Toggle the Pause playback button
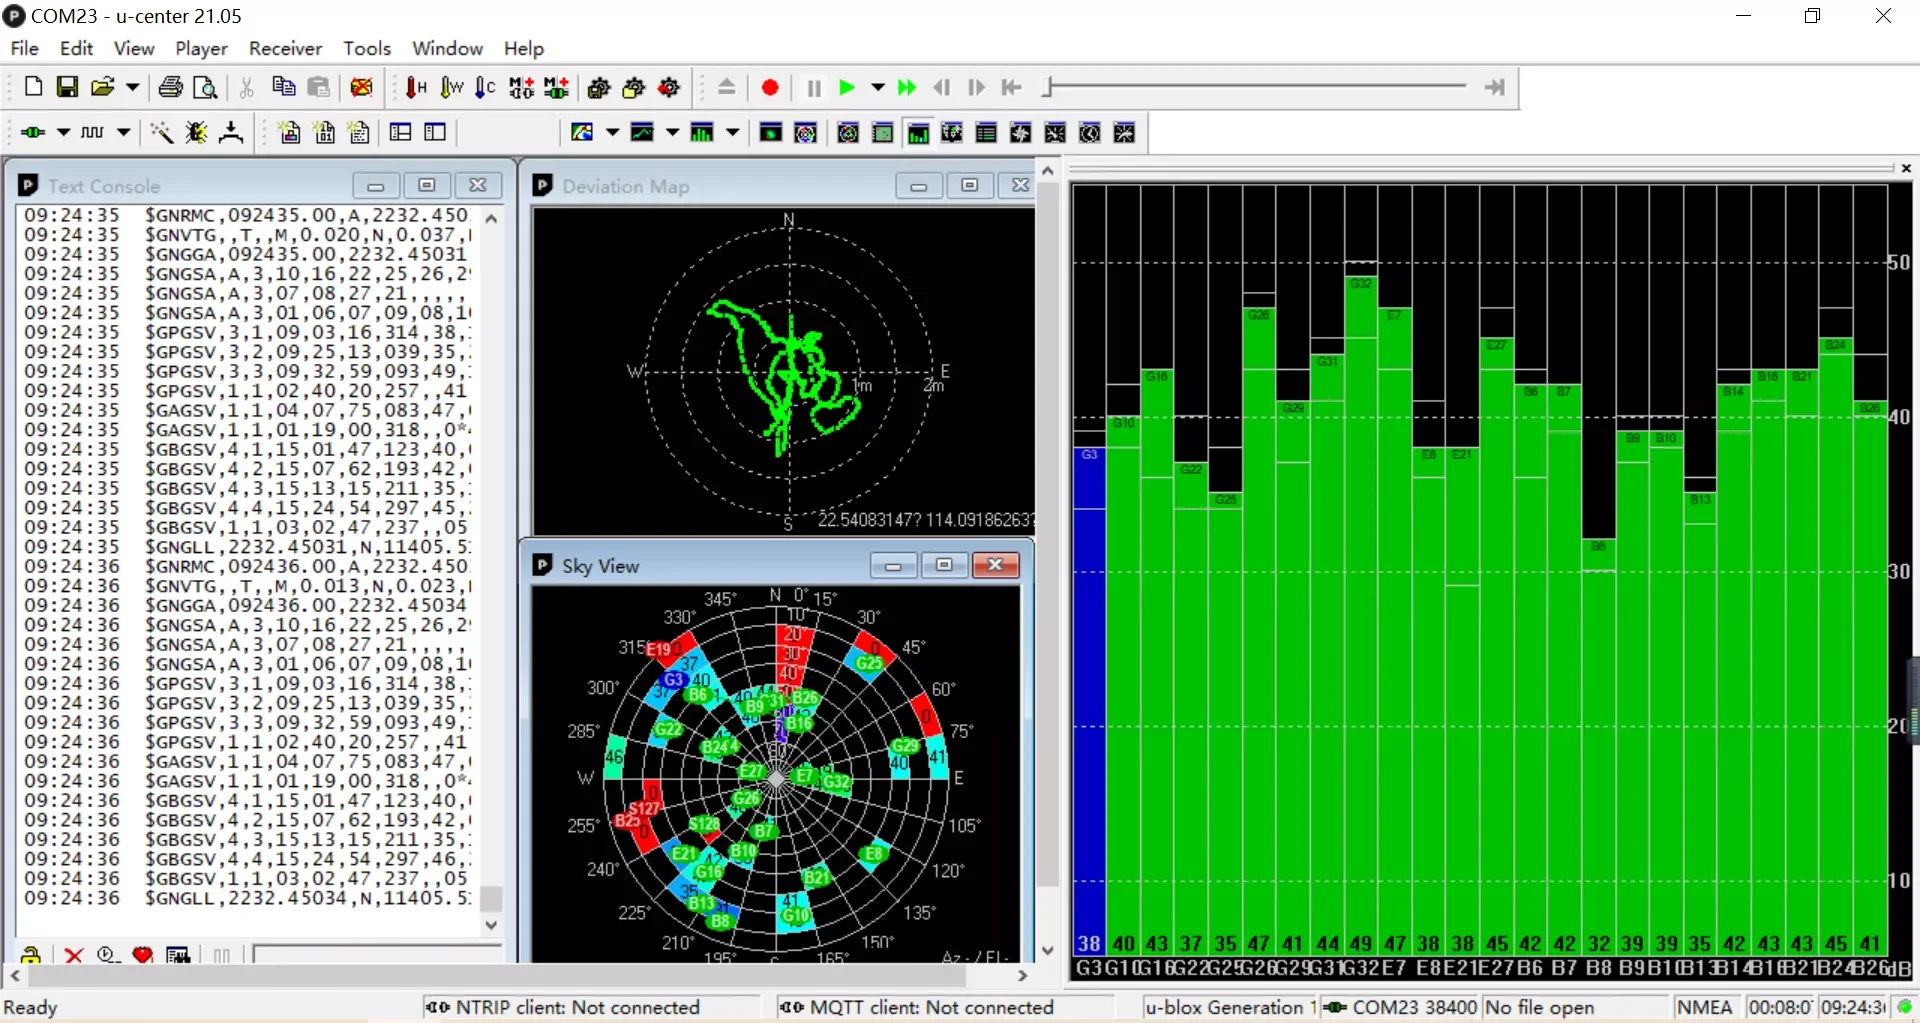Viewport: 1920px width, 1023px height. (814, 88)
